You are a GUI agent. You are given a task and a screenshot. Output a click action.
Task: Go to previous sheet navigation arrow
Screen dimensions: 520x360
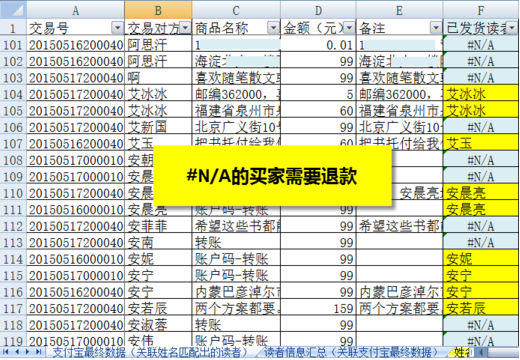[17, 352]
